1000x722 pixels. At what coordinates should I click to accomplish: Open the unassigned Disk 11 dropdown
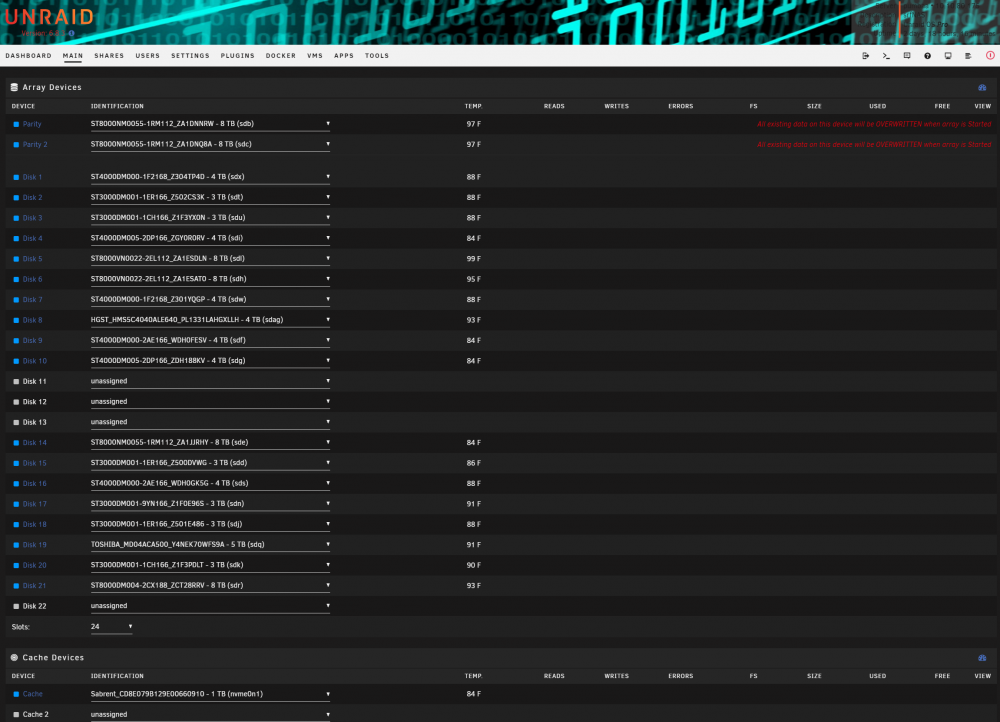coord(210,381)
